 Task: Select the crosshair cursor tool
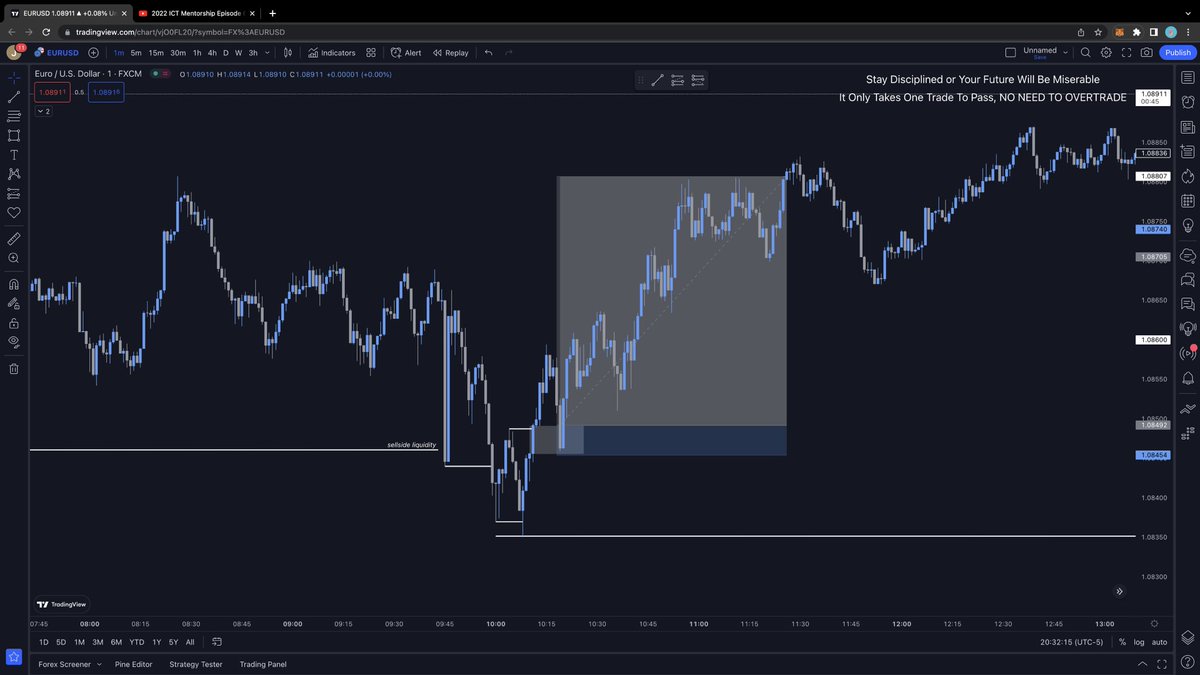point(14,77)
